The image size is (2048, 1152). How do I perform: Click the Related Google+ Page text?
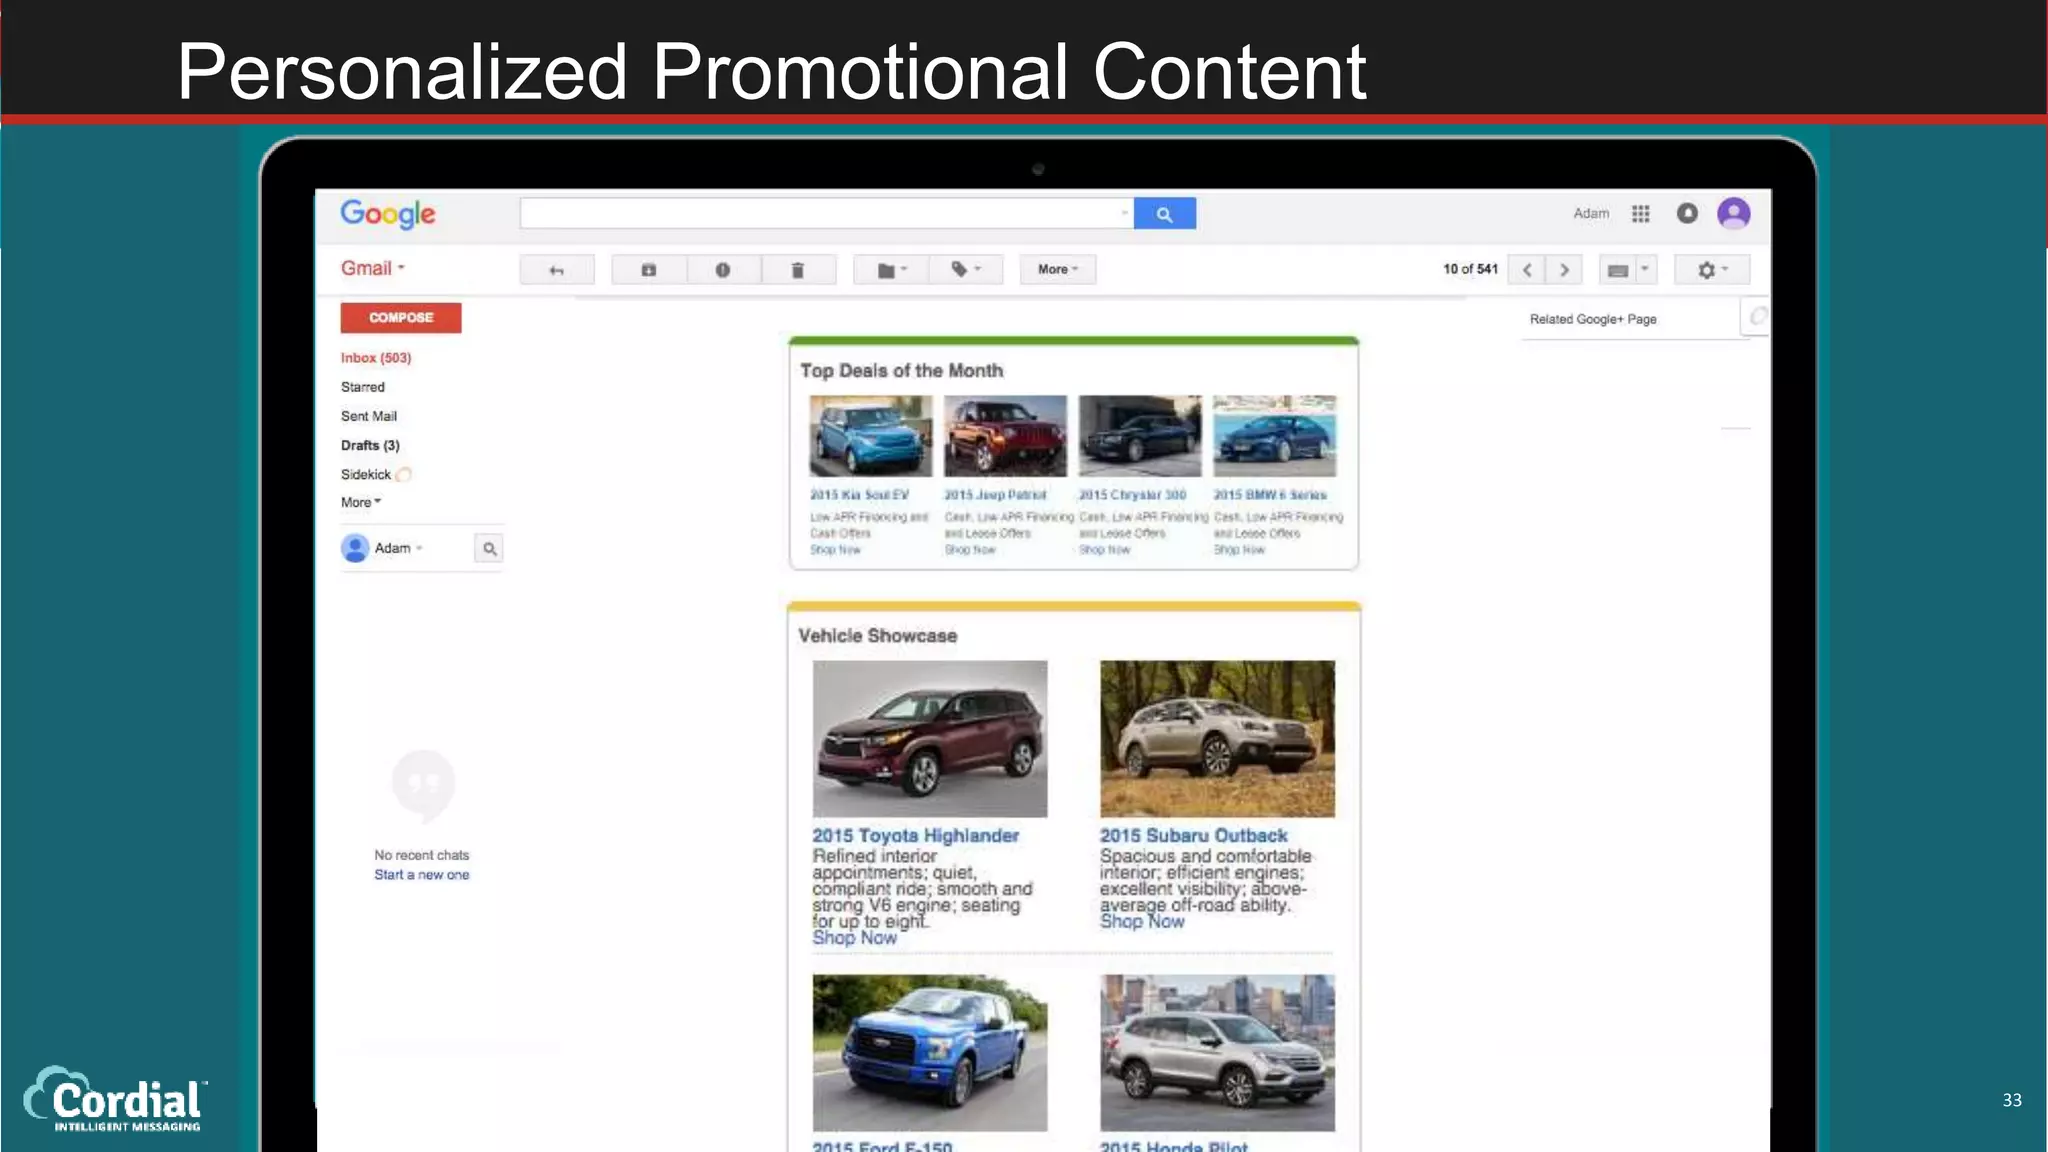pos(1593,319)
